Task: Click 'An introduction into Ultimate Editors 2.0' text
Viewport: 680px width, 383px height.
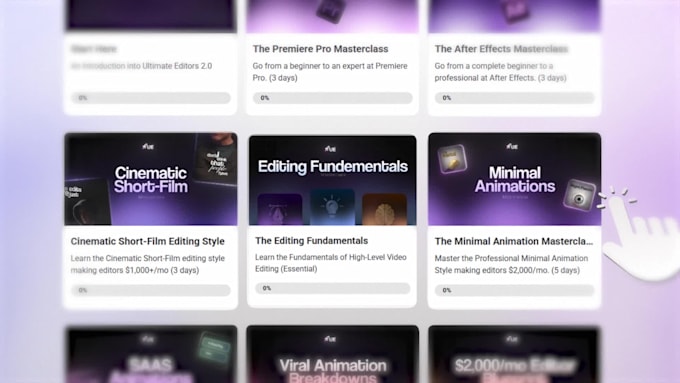Action: pyautogui.click(x=142, y=66)
